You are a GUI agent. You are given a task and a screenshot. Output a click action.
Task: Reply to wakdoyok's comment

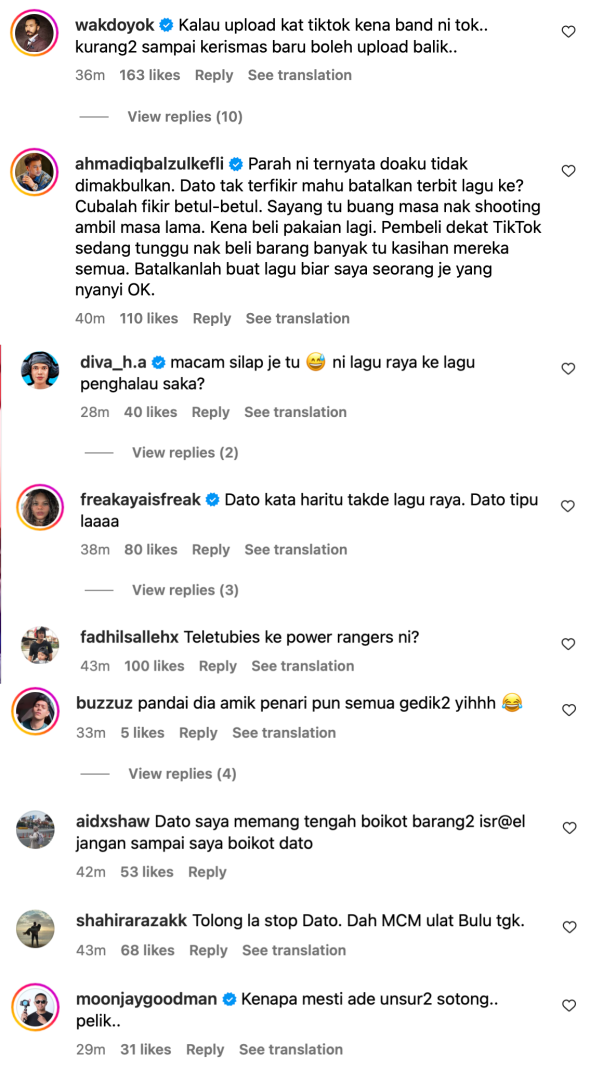click(214, 75)
